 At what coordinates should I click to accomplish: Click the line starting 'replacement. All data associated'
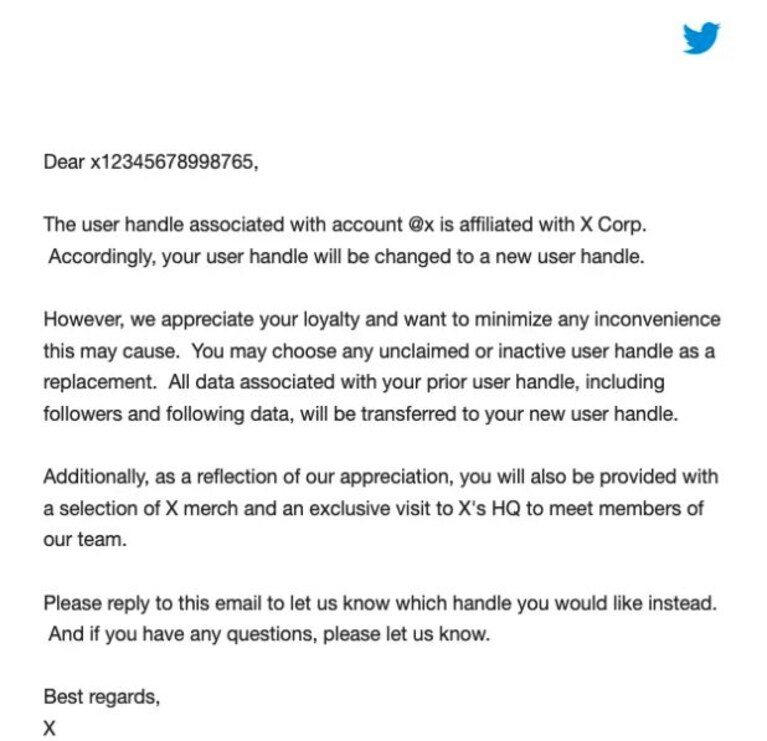pyautogui.click(x=354, y=382)
